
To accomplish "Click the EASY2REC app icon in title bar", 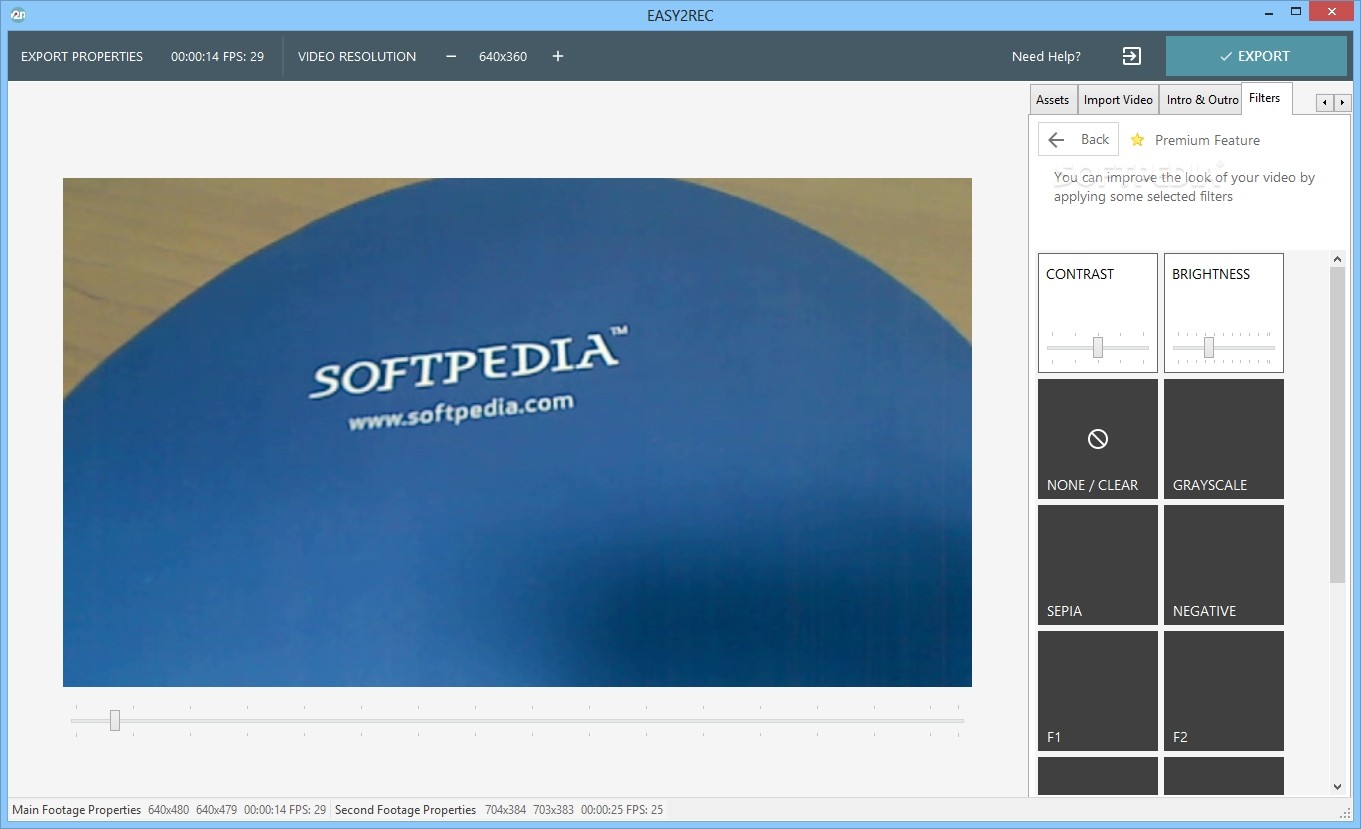I will [17, 14].
